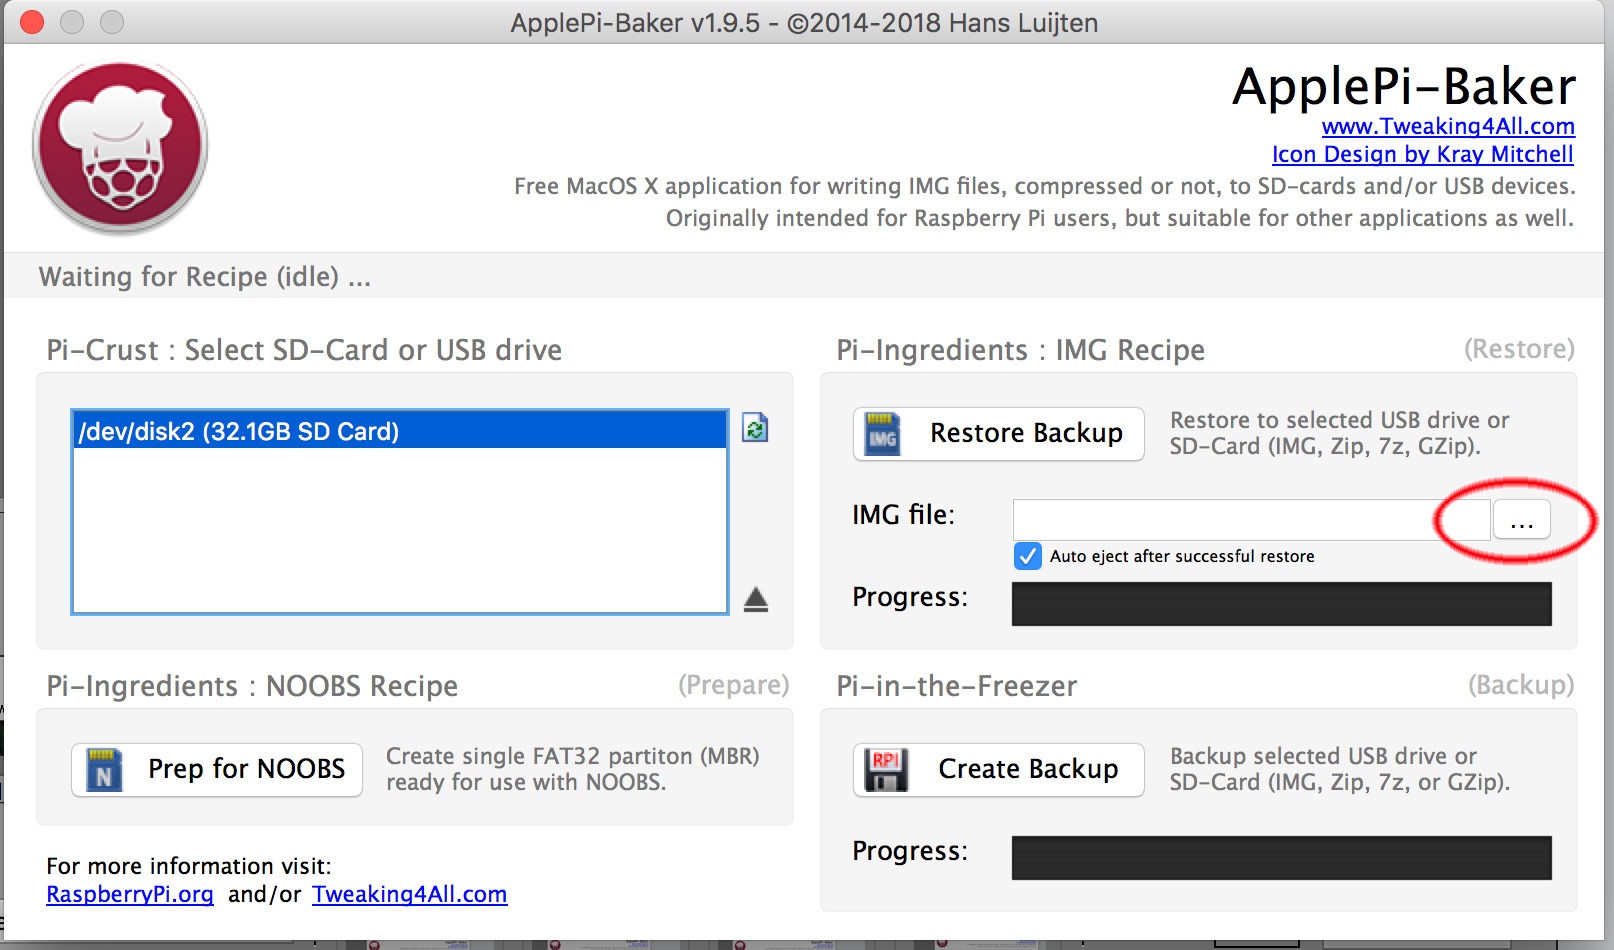Viewport: 1614px width, 950px height.
Task: Click the IMG icon on Restore Backup
Action: coord(882,434)
